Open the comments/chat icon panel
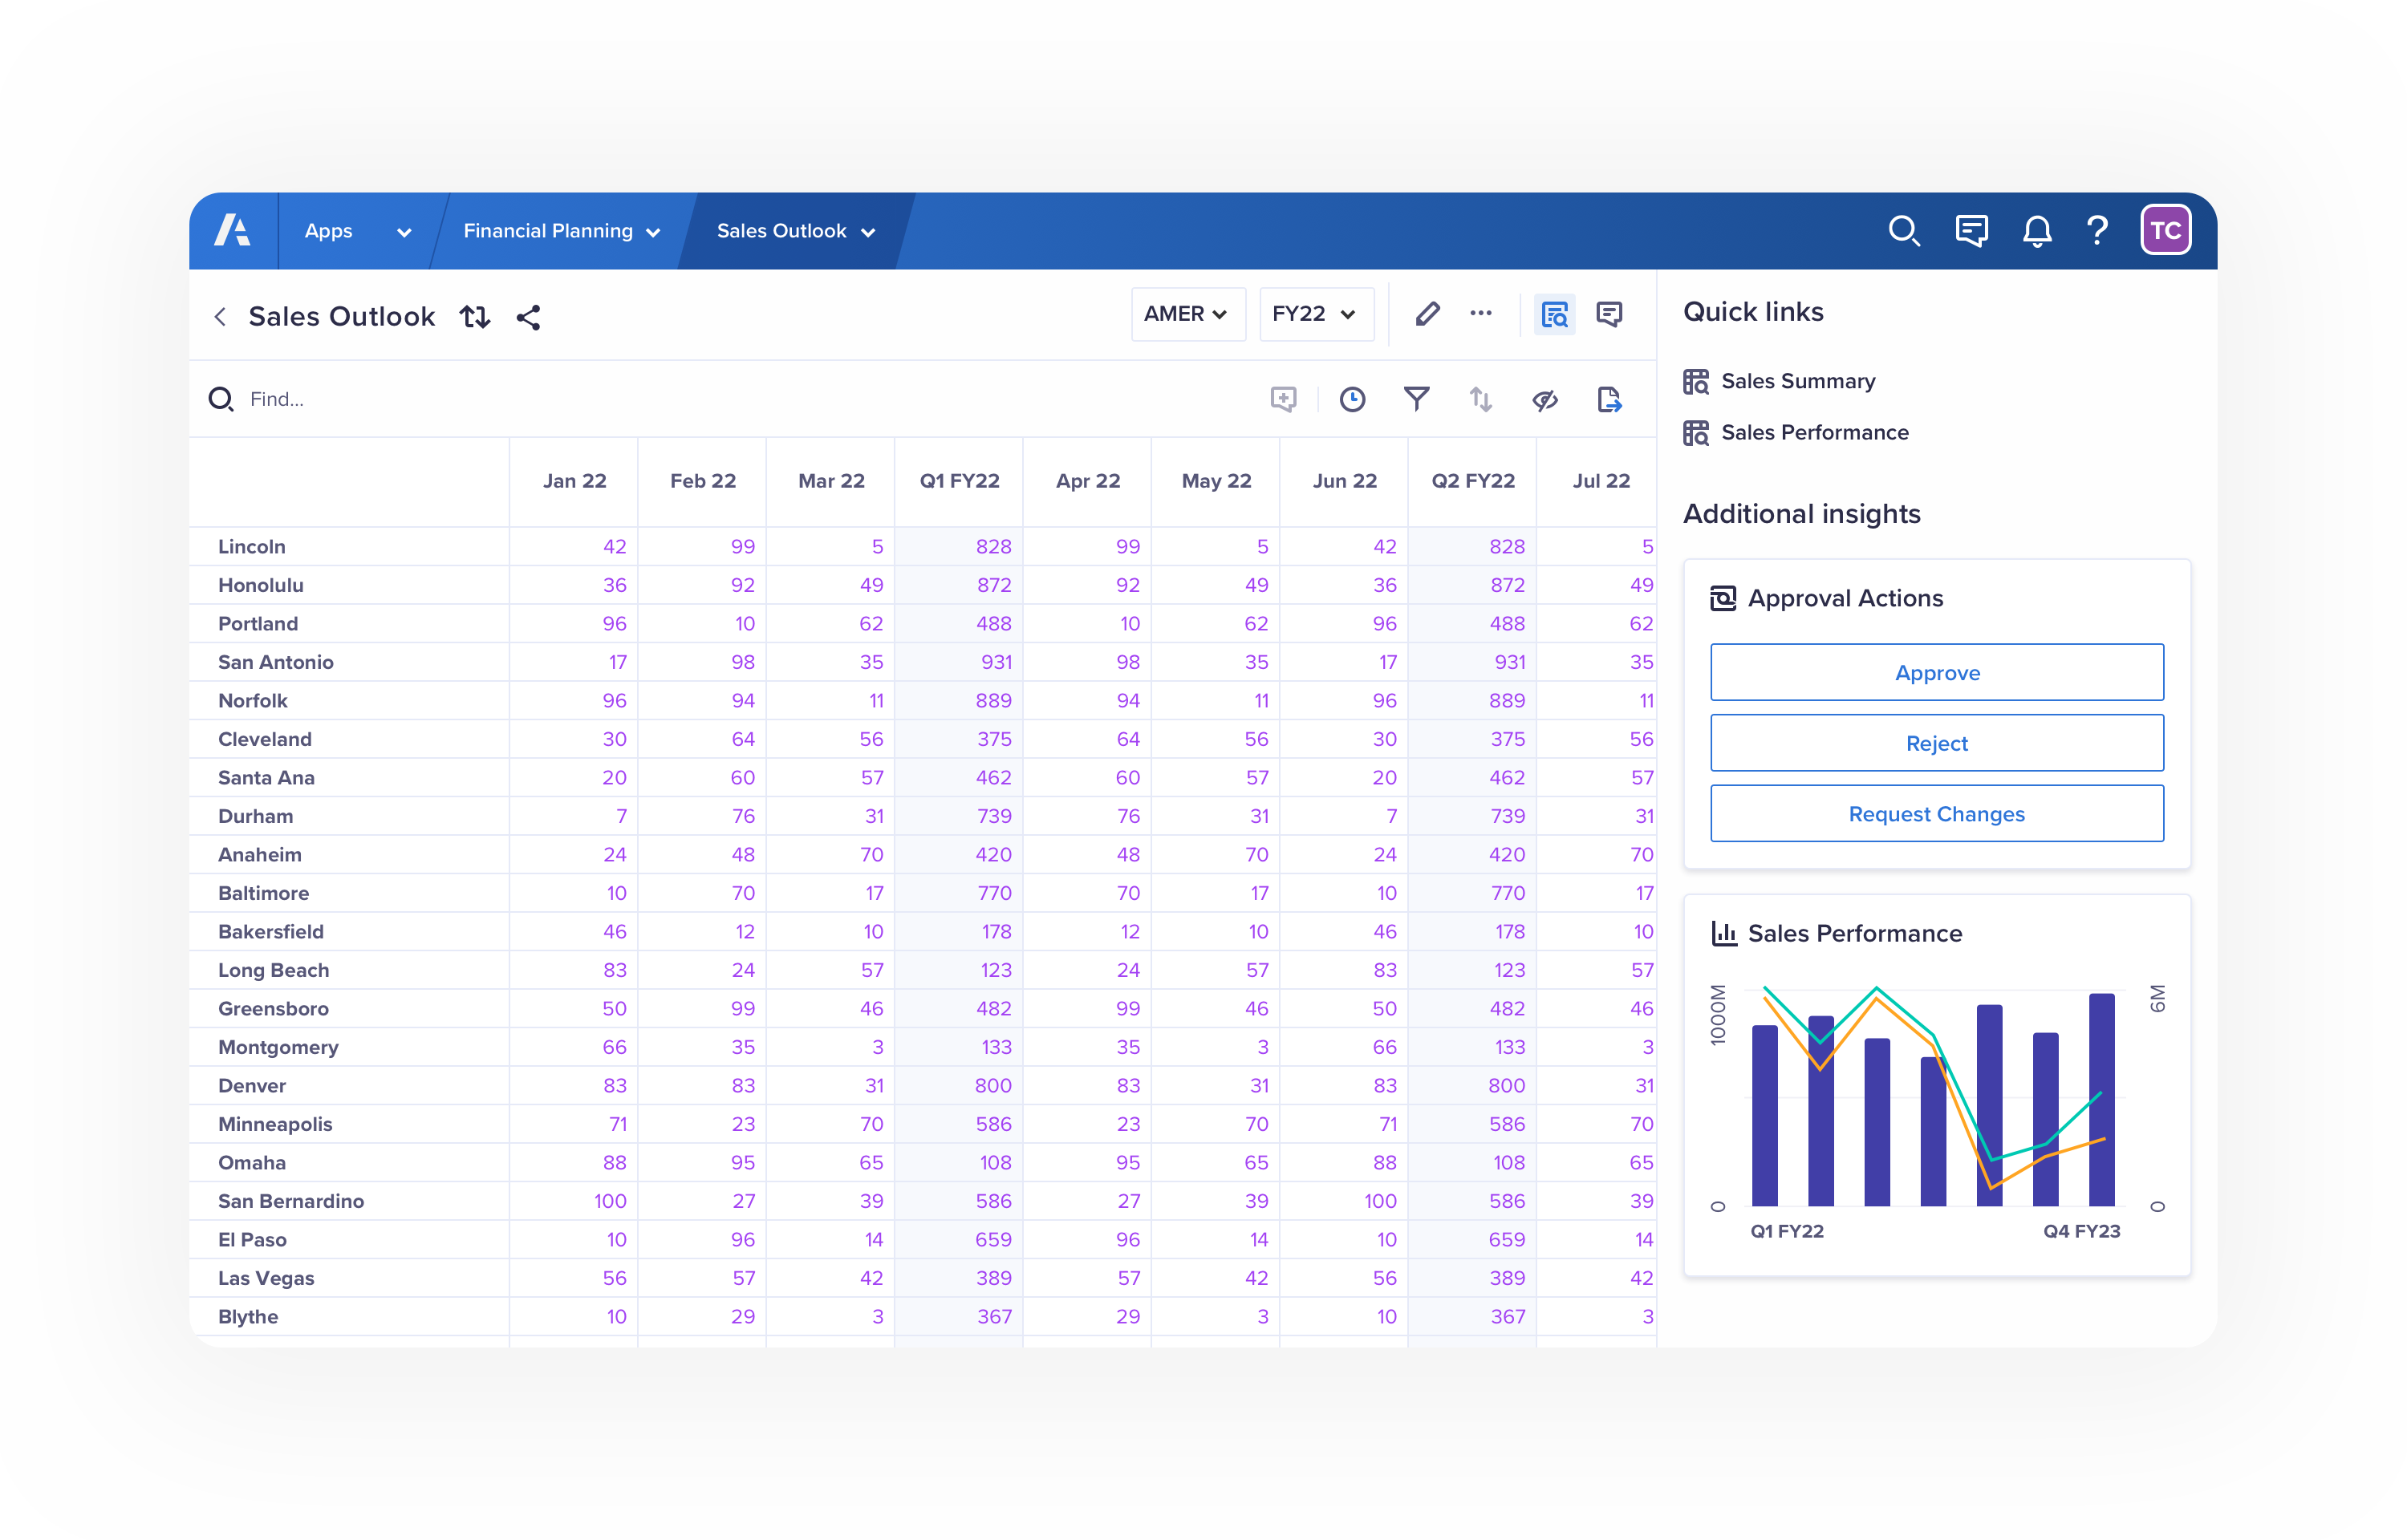The width and height of the screenshot is (2407, 1540). click(x=1971, y=229)
